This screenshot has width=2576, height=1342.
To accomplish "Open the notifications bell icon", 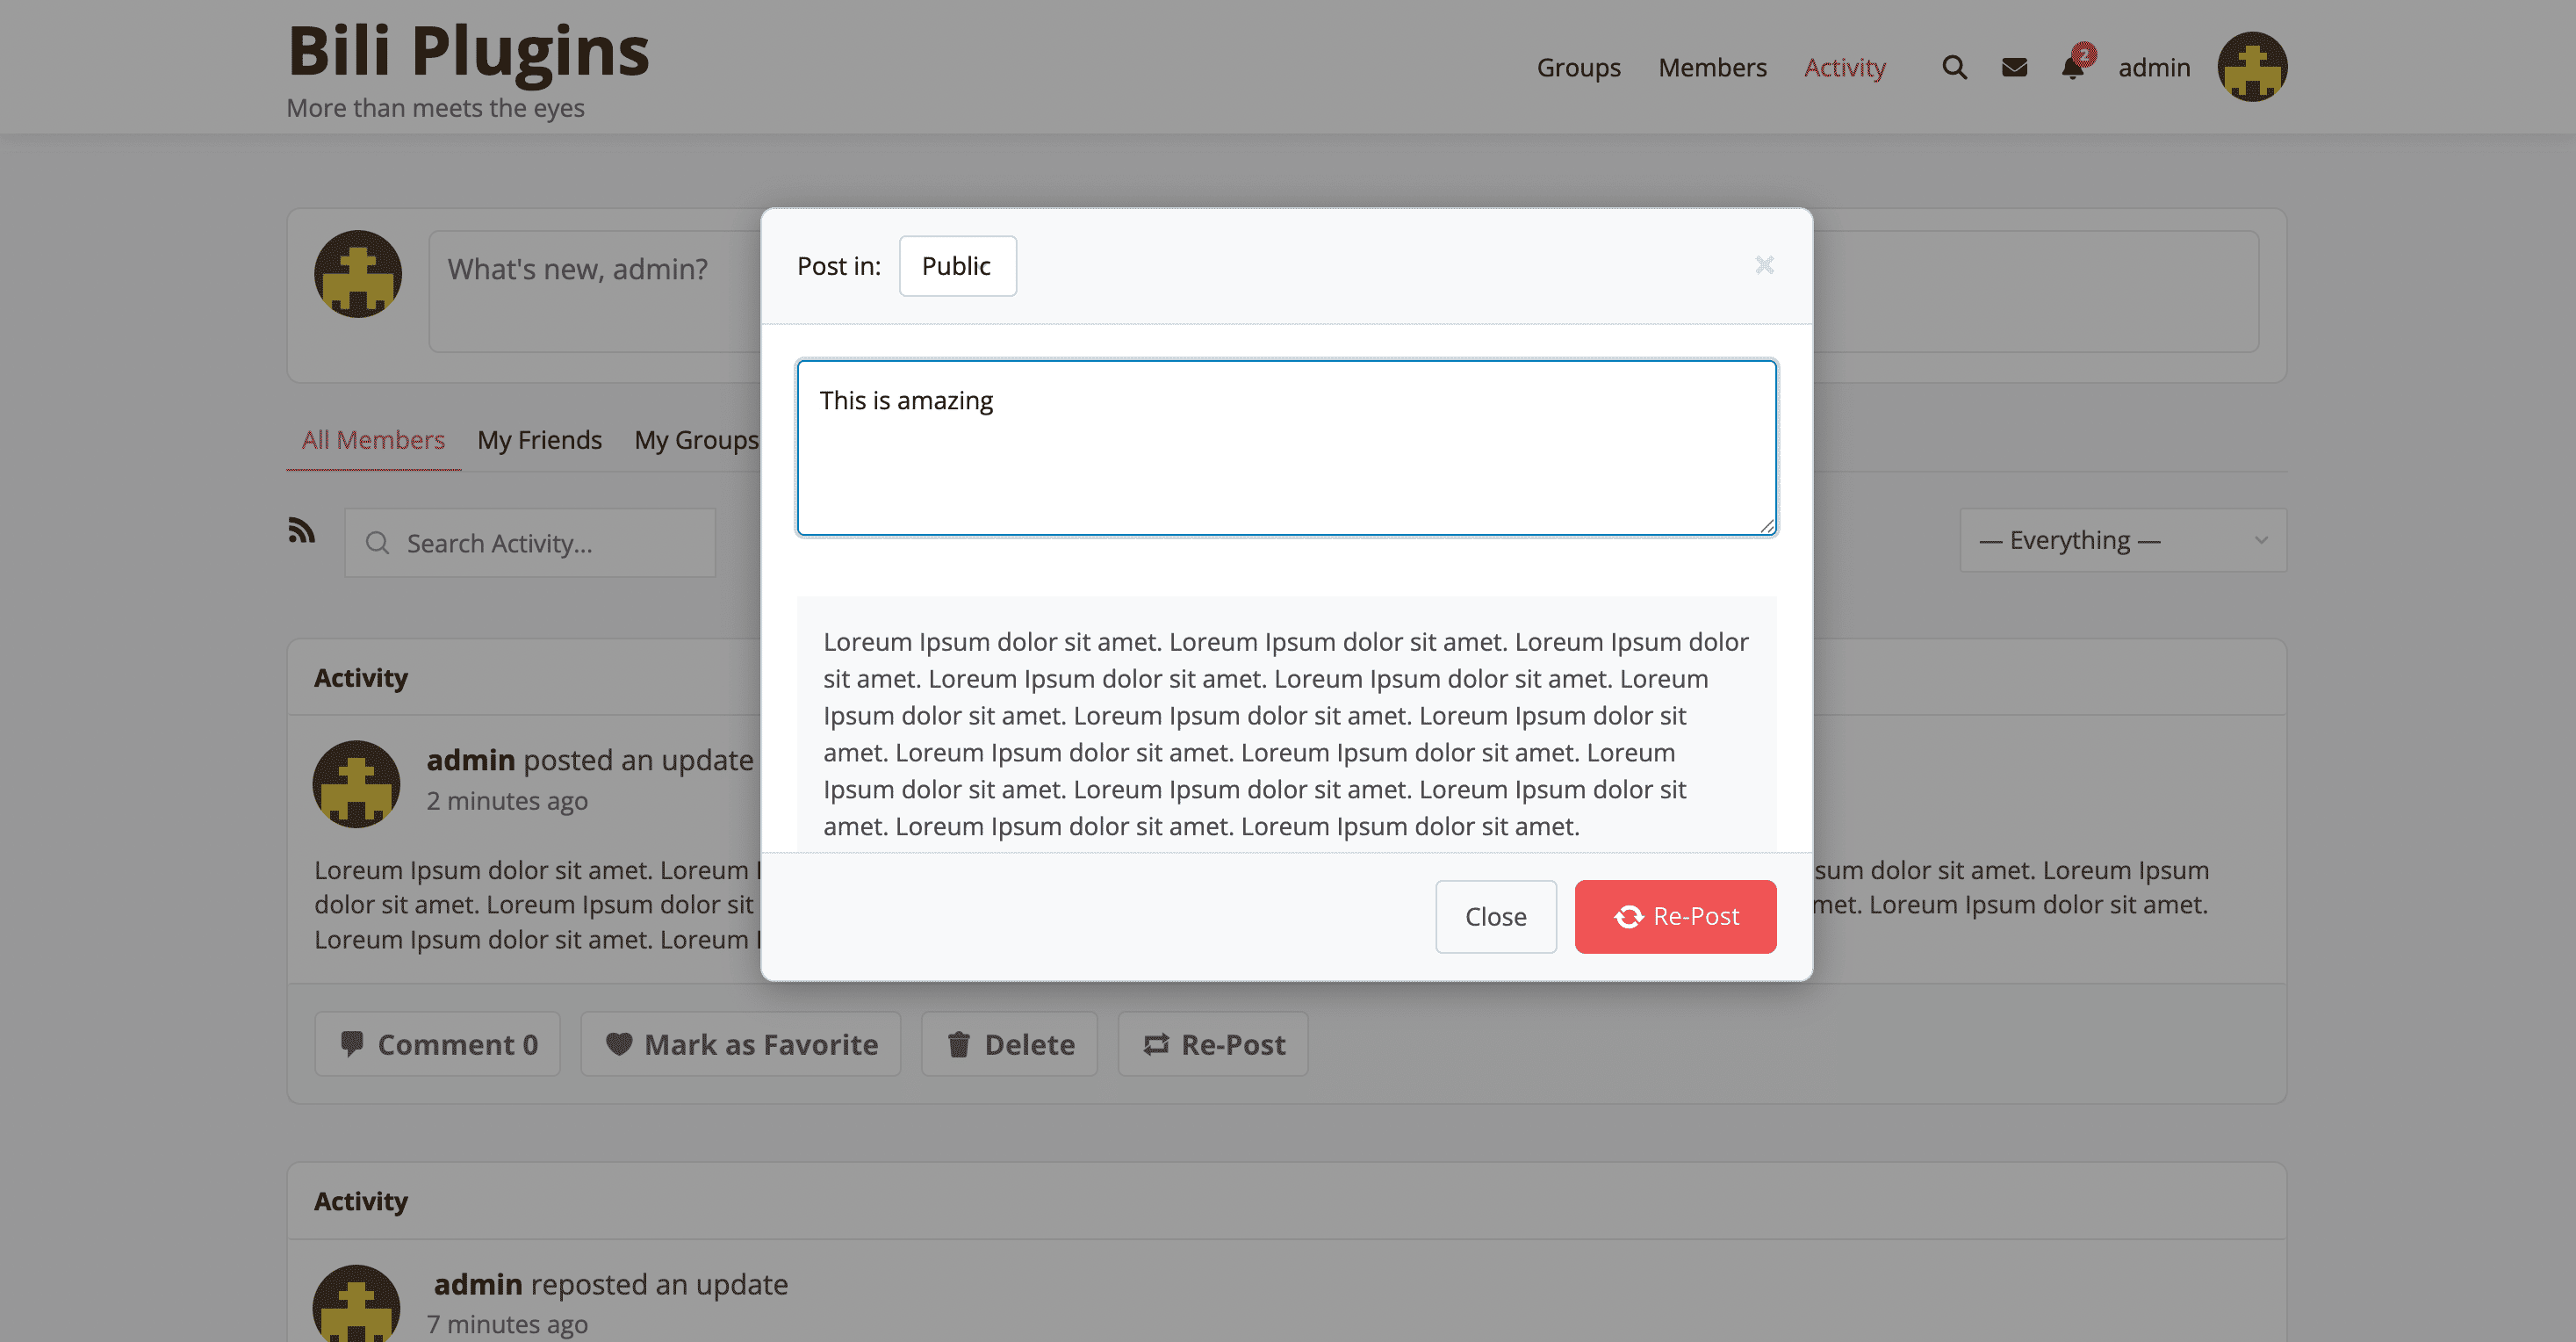I will click(x=2073, y=67).
